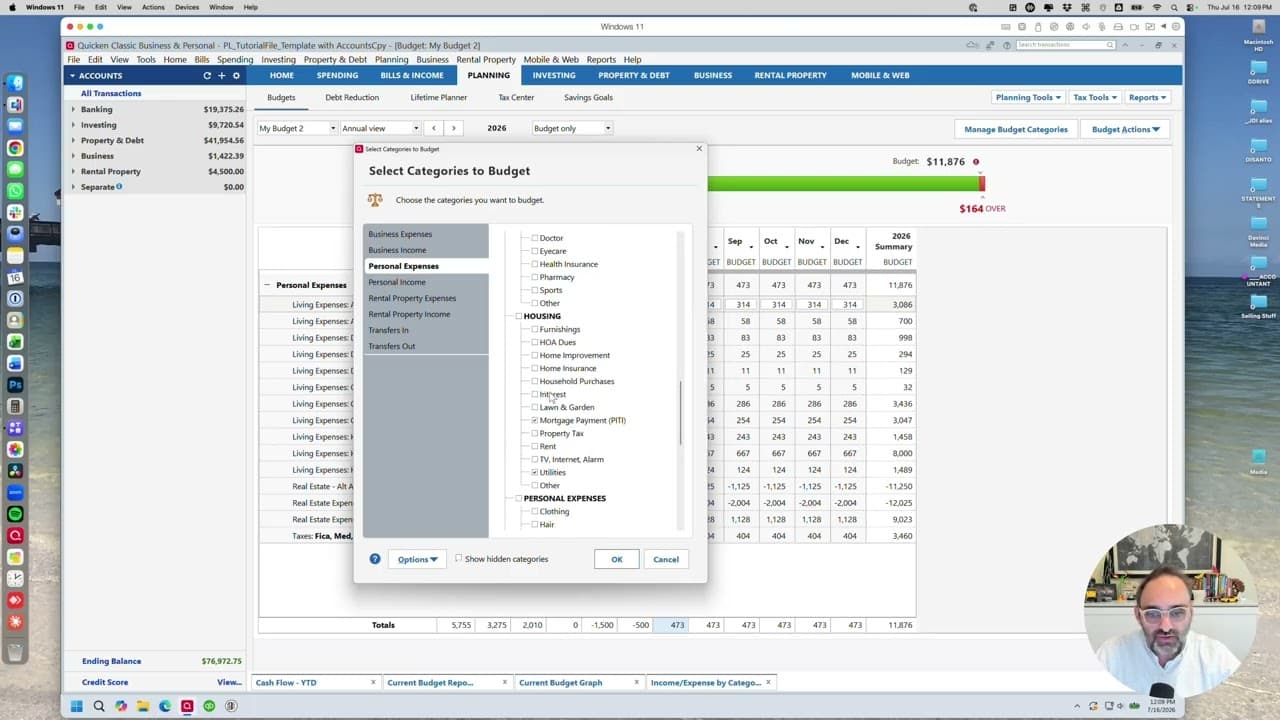Viewport: 1280px width, 720px height.
Task: Check the Clothing checkbox
Action: (535, 511)
